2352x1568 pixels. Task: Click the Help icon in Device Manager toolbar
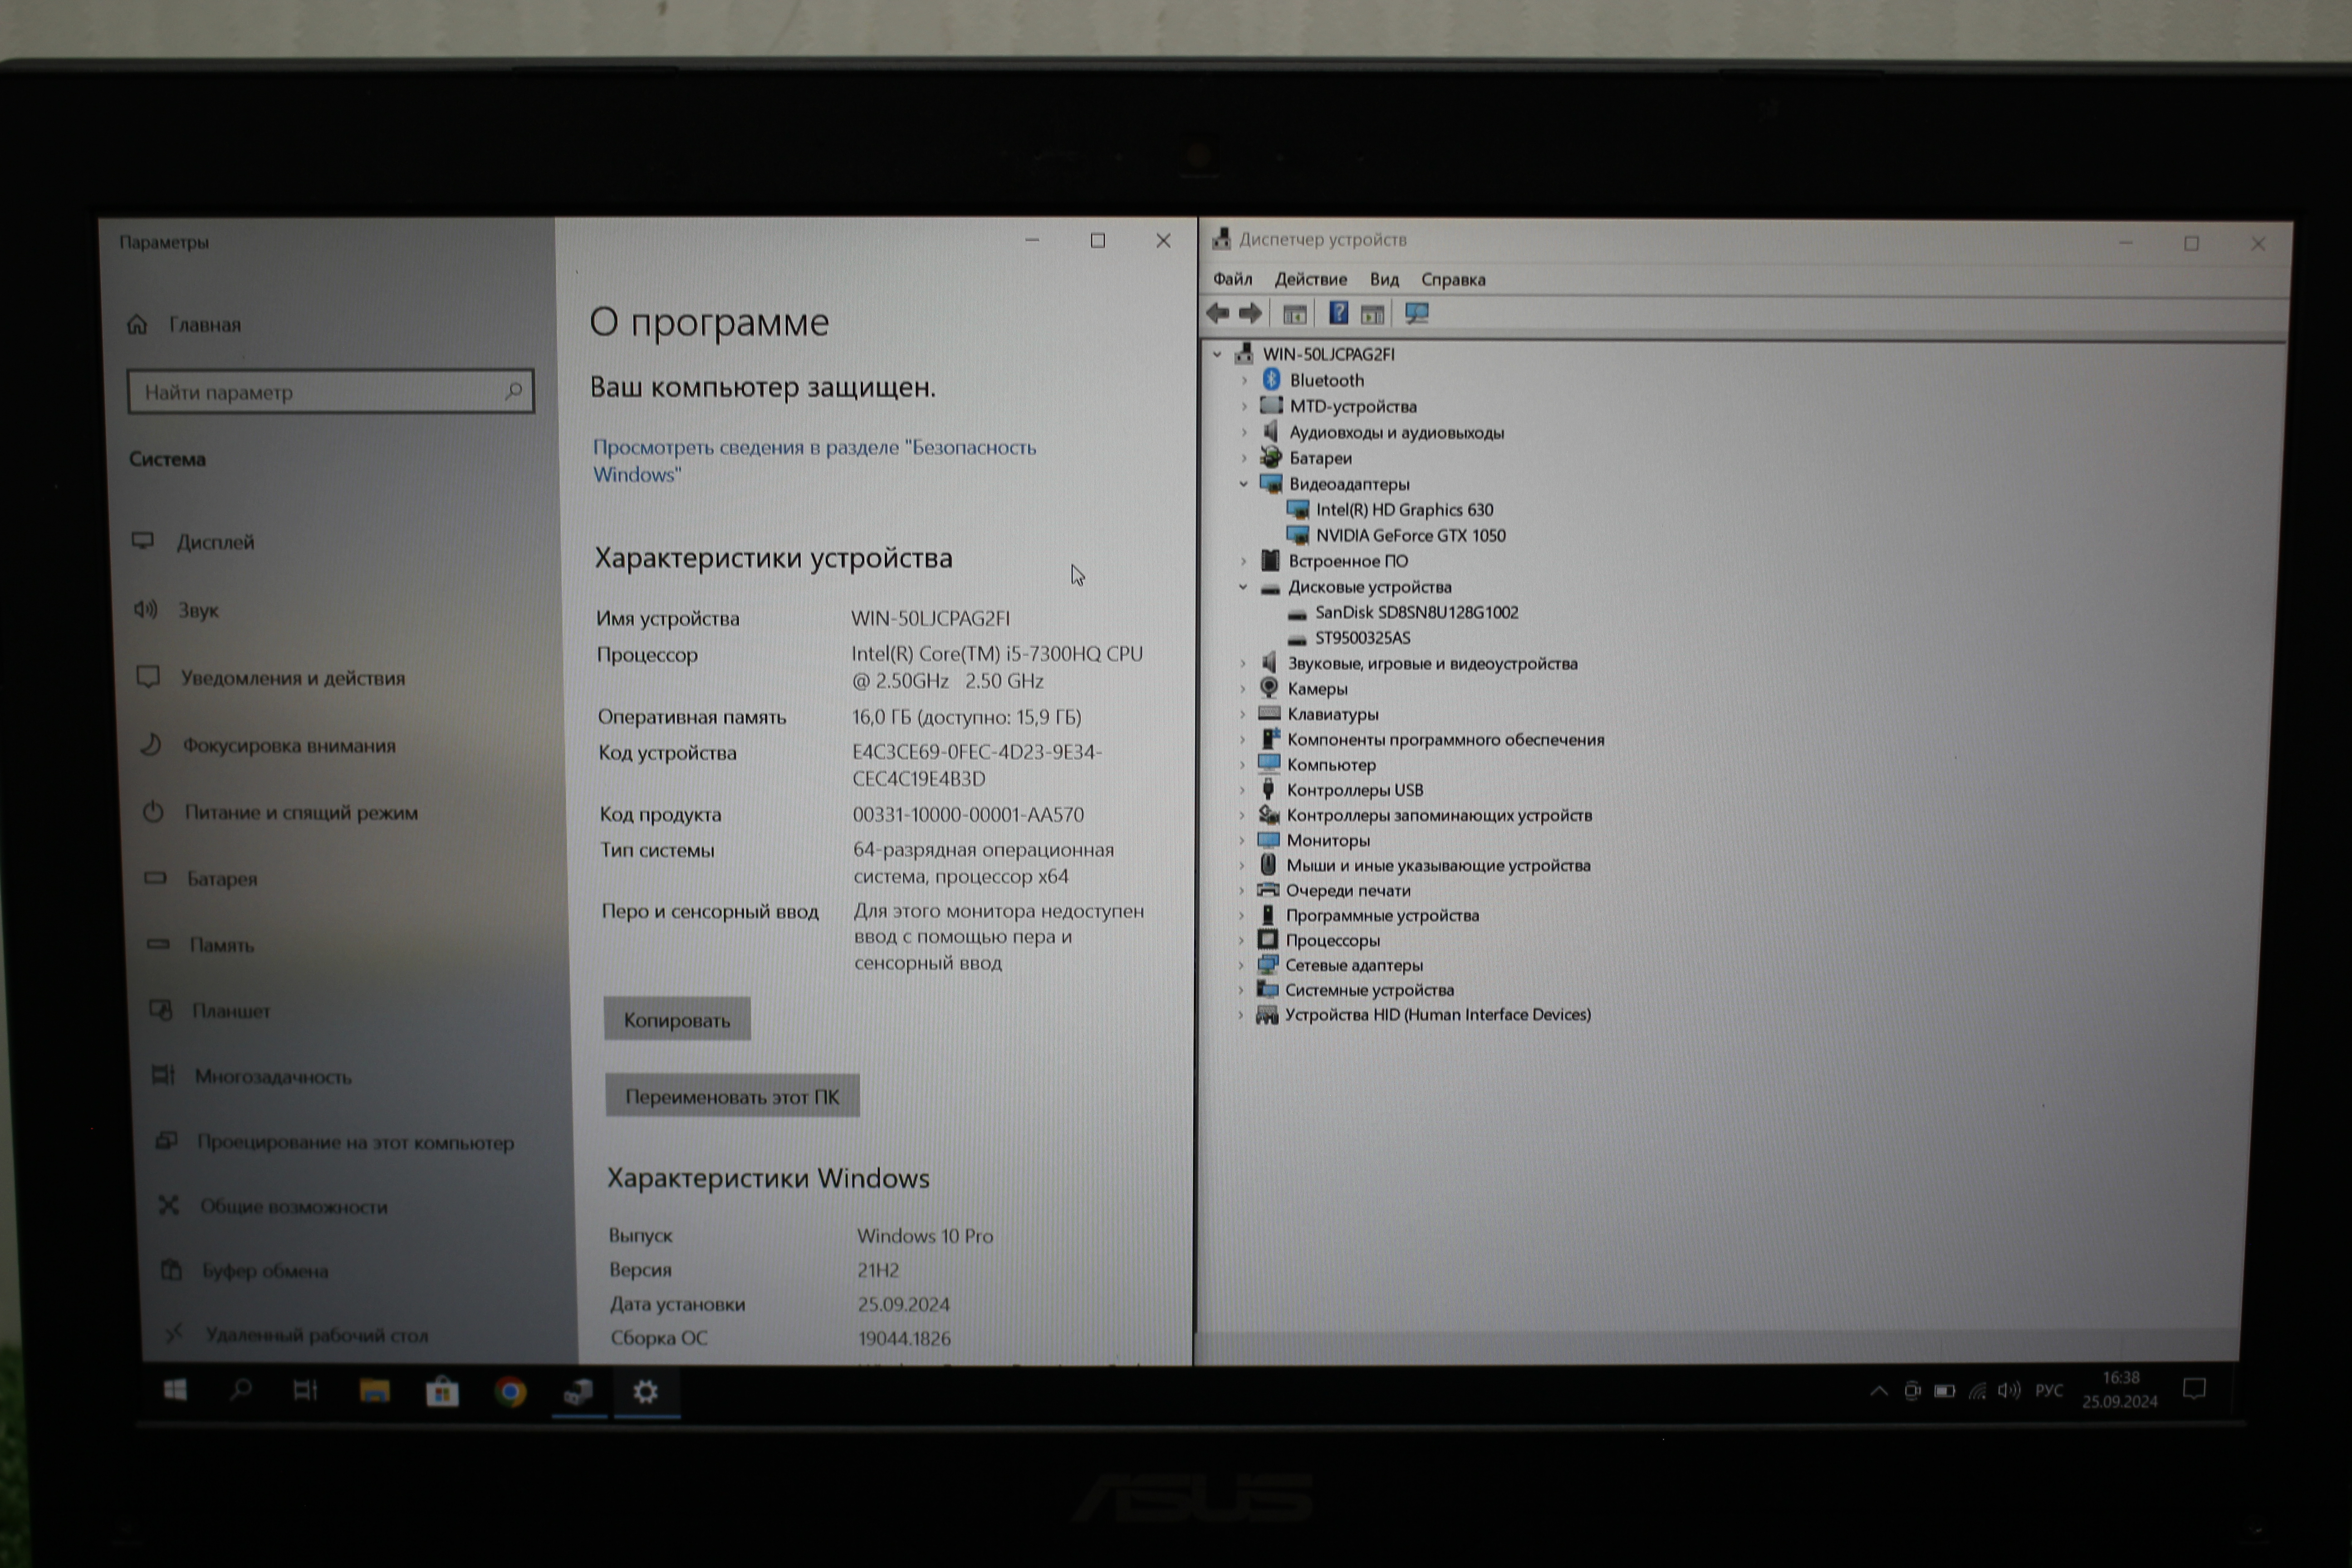[x=1338, y=314]
